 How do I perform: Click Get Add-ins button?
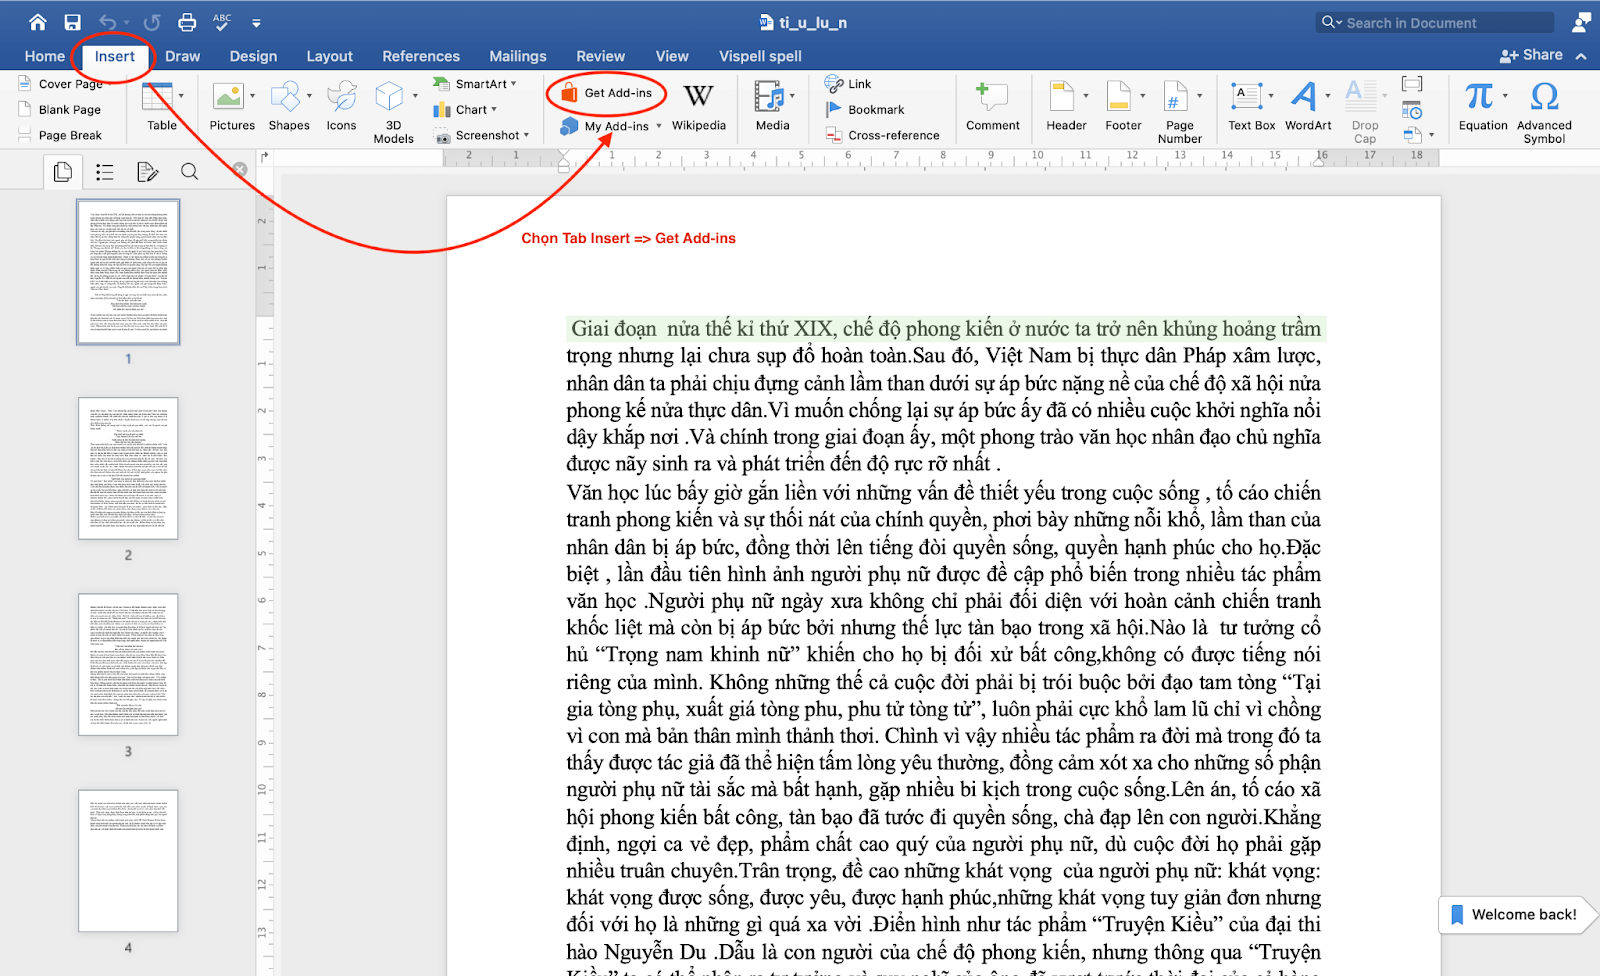point(607,93)
